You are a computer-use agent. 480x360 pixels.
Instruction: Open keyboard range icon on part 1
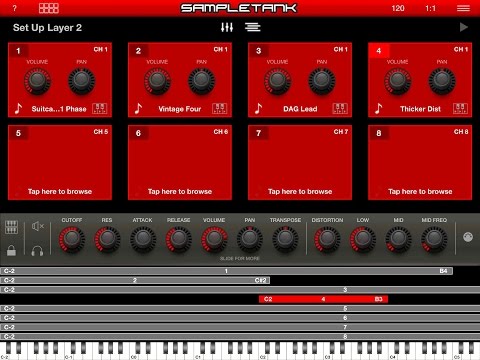(x=100, y=108)
